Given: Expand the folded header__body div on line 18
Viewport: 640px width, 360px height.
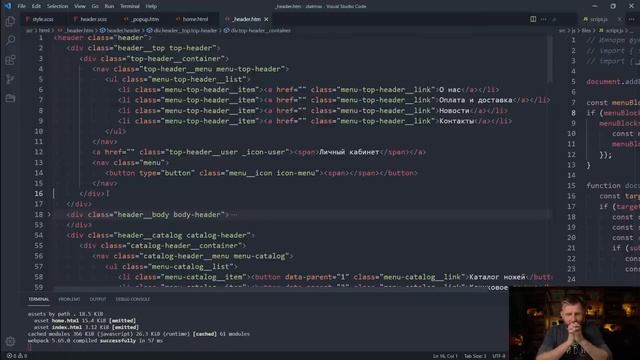Looking at the screenshot, I should click(49, 214).
